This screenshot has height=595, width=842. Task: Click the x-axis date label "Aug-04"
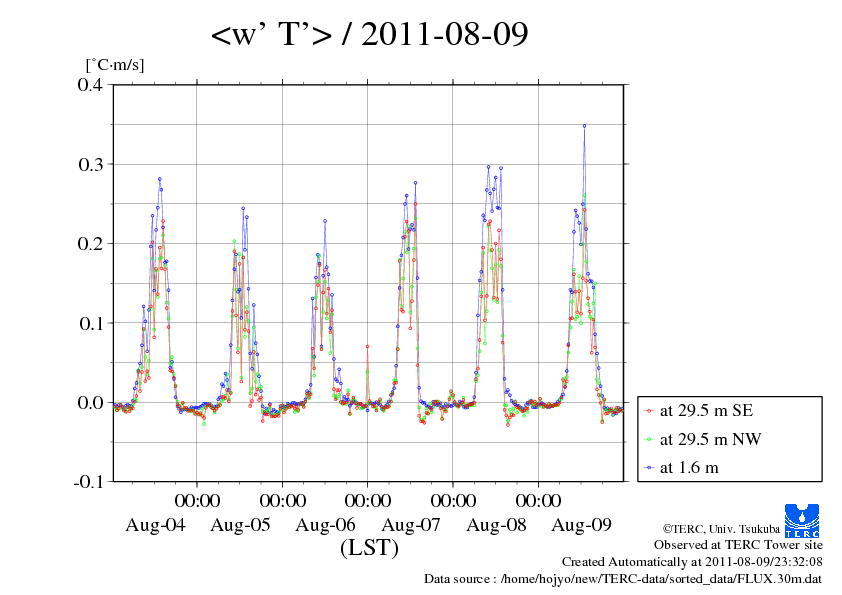pyautogui.click(x=155, y=525)
